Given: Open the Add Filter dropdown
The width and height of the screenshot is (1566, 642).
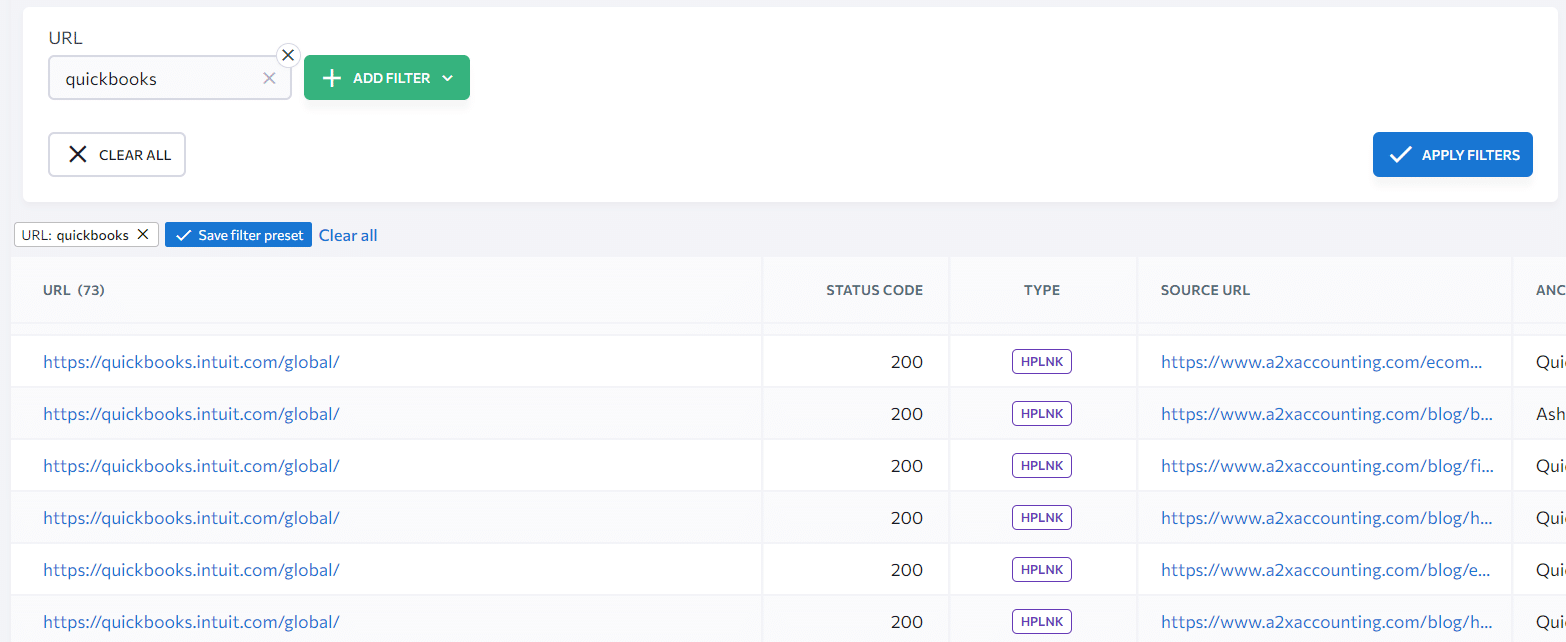Looking at the screenshot, I should [387, 78].
